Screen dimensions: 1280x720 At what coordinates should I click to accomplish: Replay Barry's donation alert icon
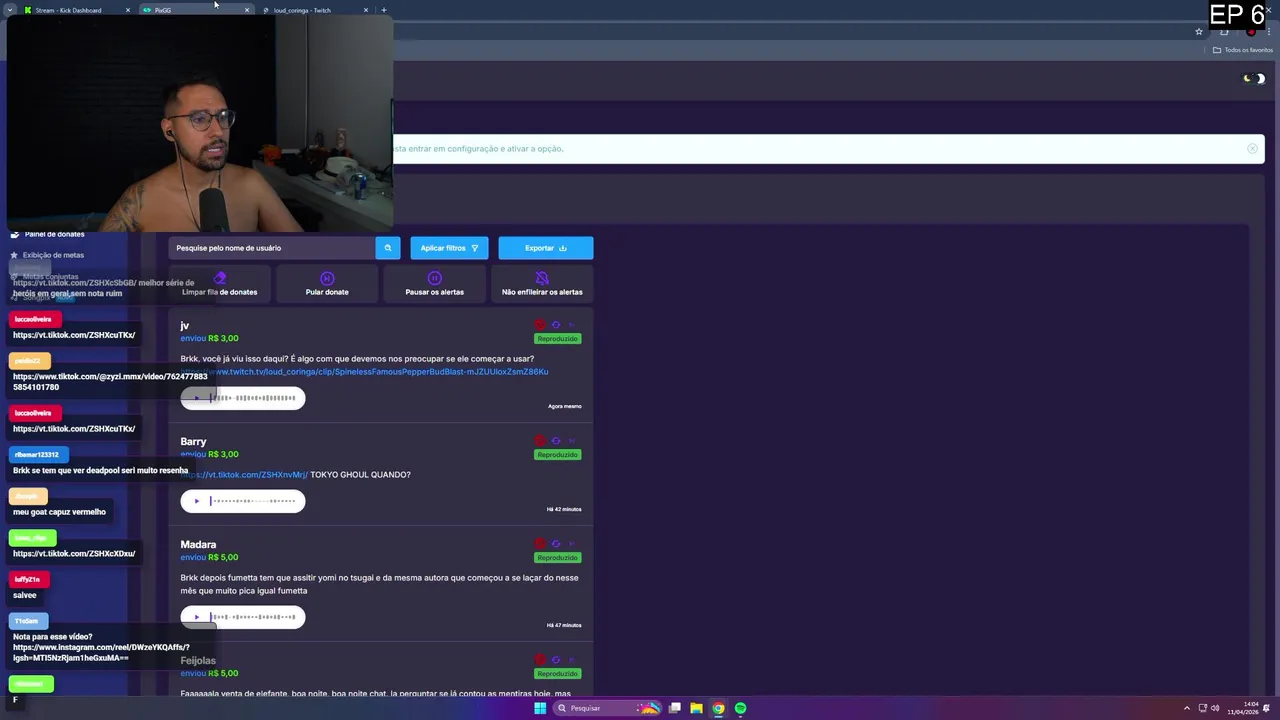coord(556,441)
